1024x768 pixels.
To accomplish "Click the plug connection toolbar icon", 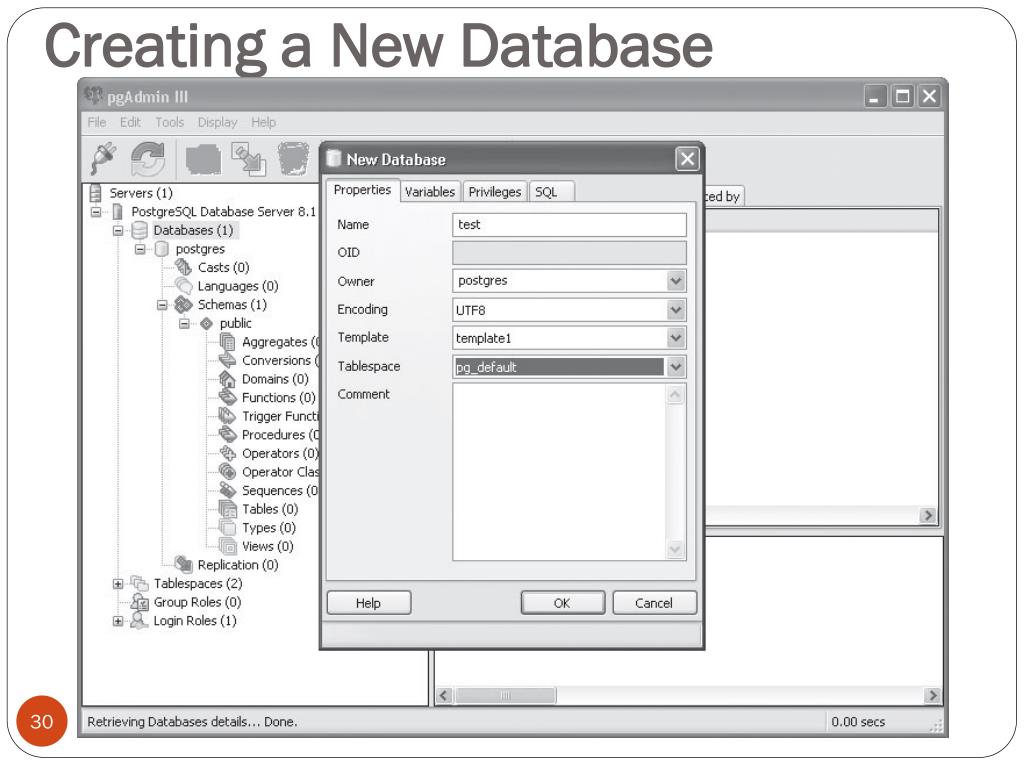I will tap(103, 158).
